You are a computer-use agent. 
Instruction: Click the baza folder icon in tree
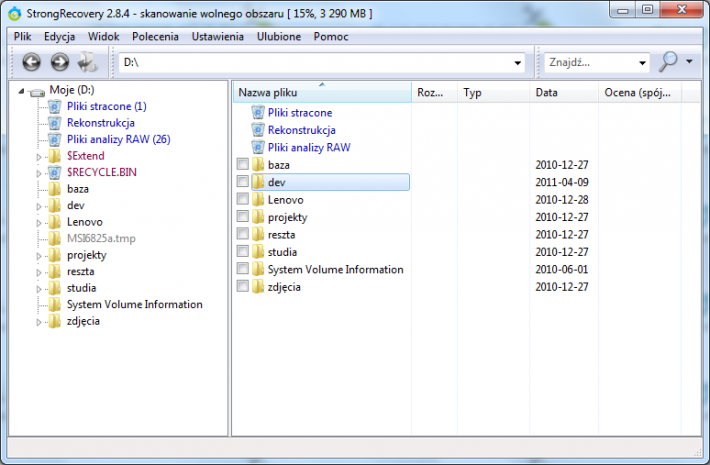54,189
